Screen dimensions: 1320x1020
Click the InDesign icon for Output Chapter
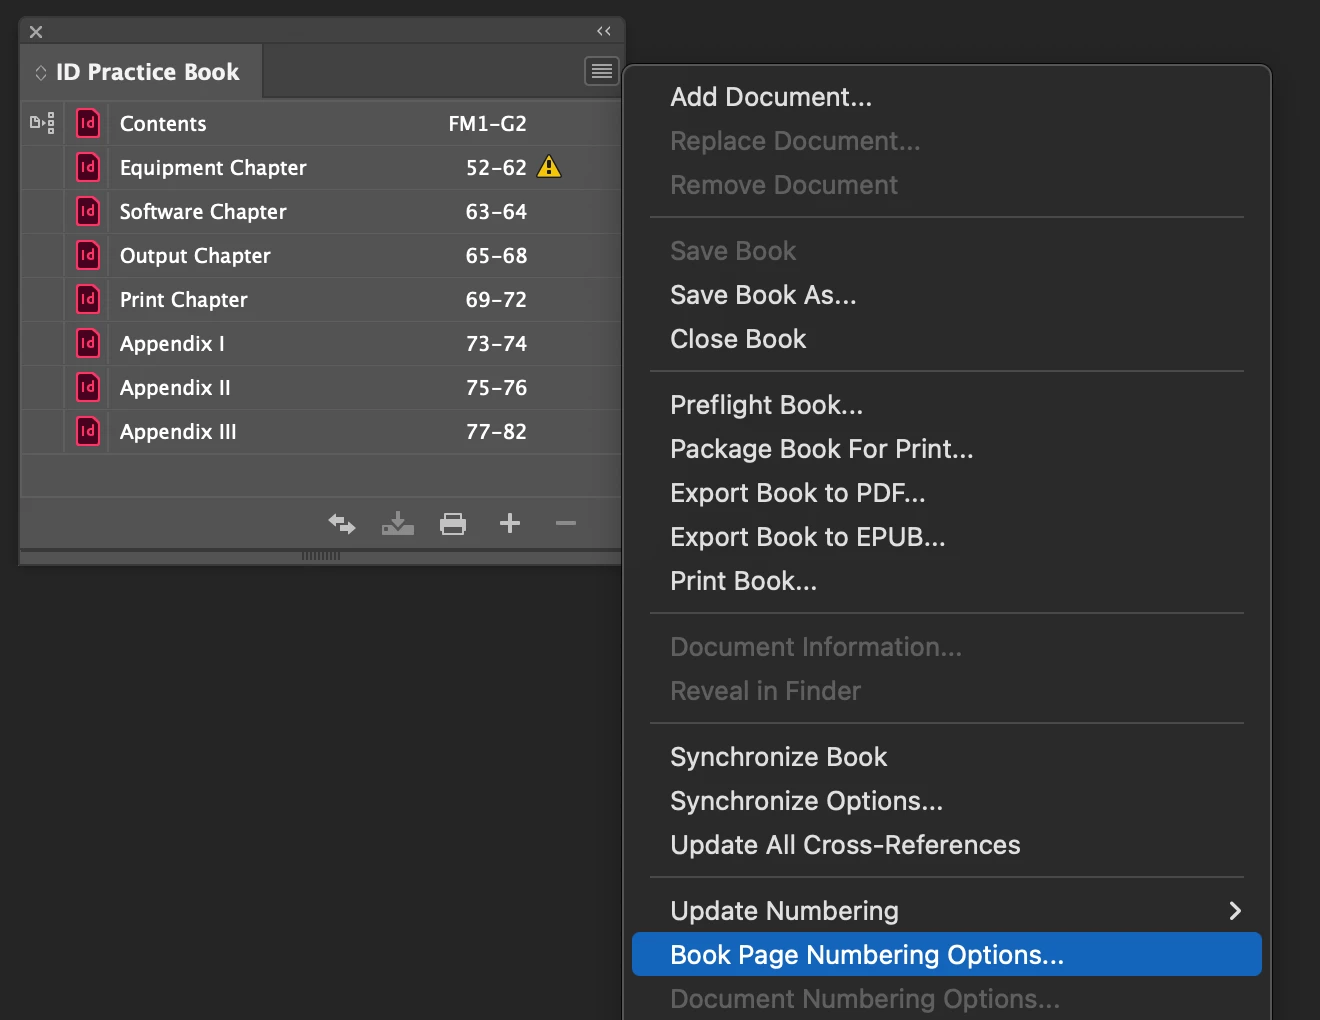tap(88, 255)
